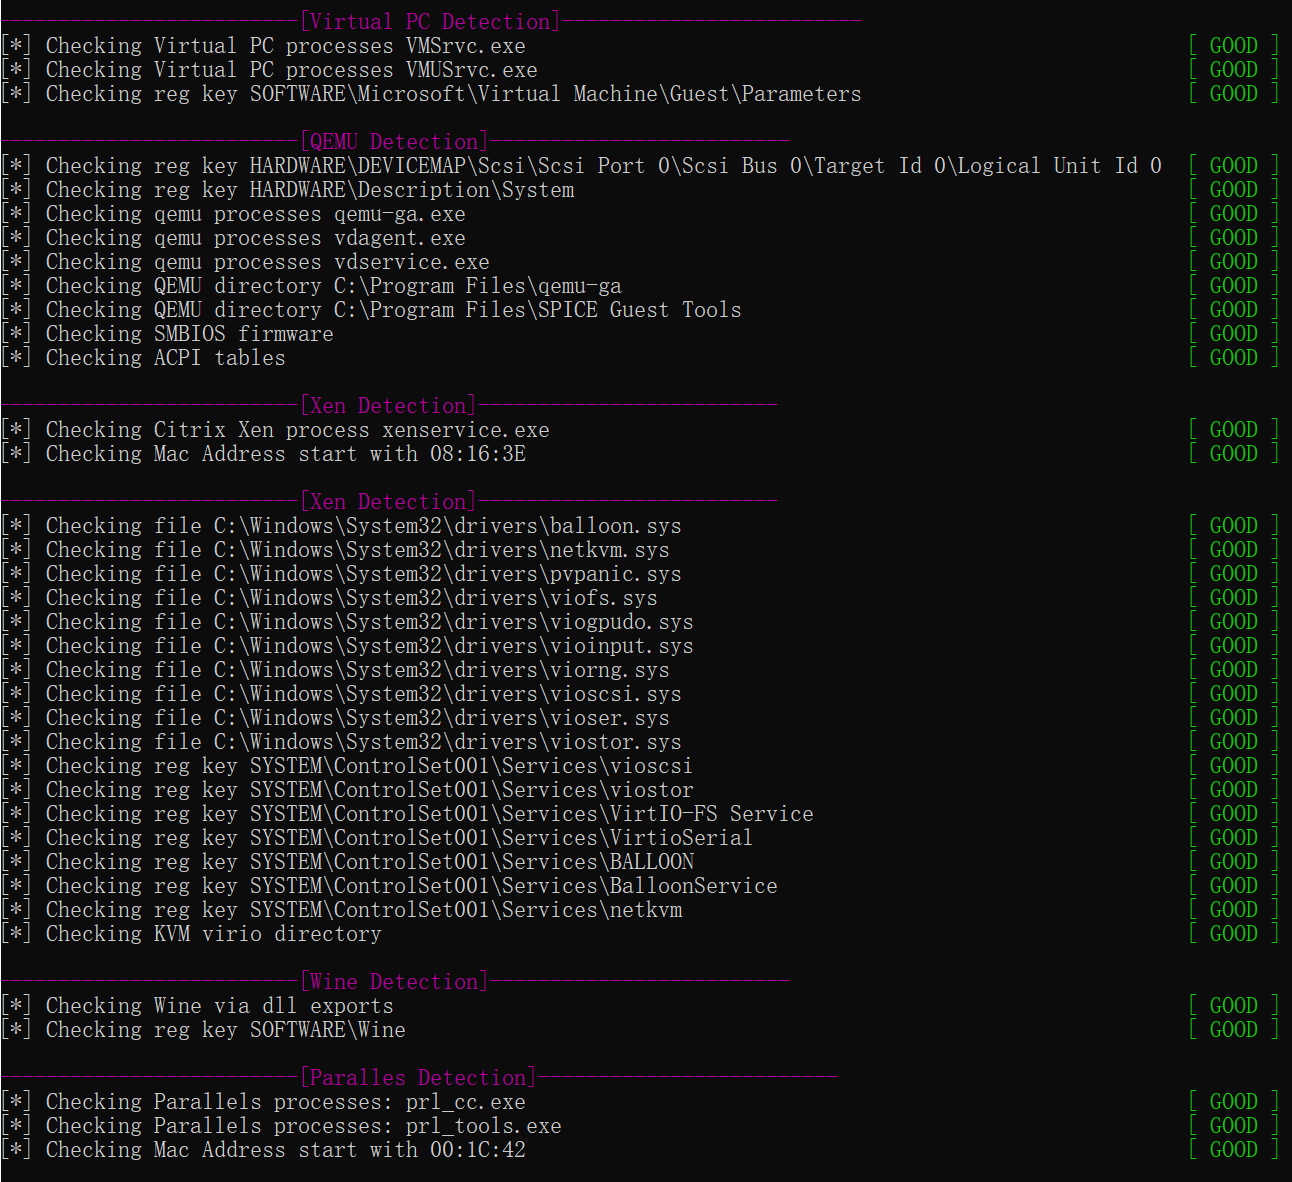
Task: Select the viogpudo.sys file check line
Action: click(x=347, y=622)
